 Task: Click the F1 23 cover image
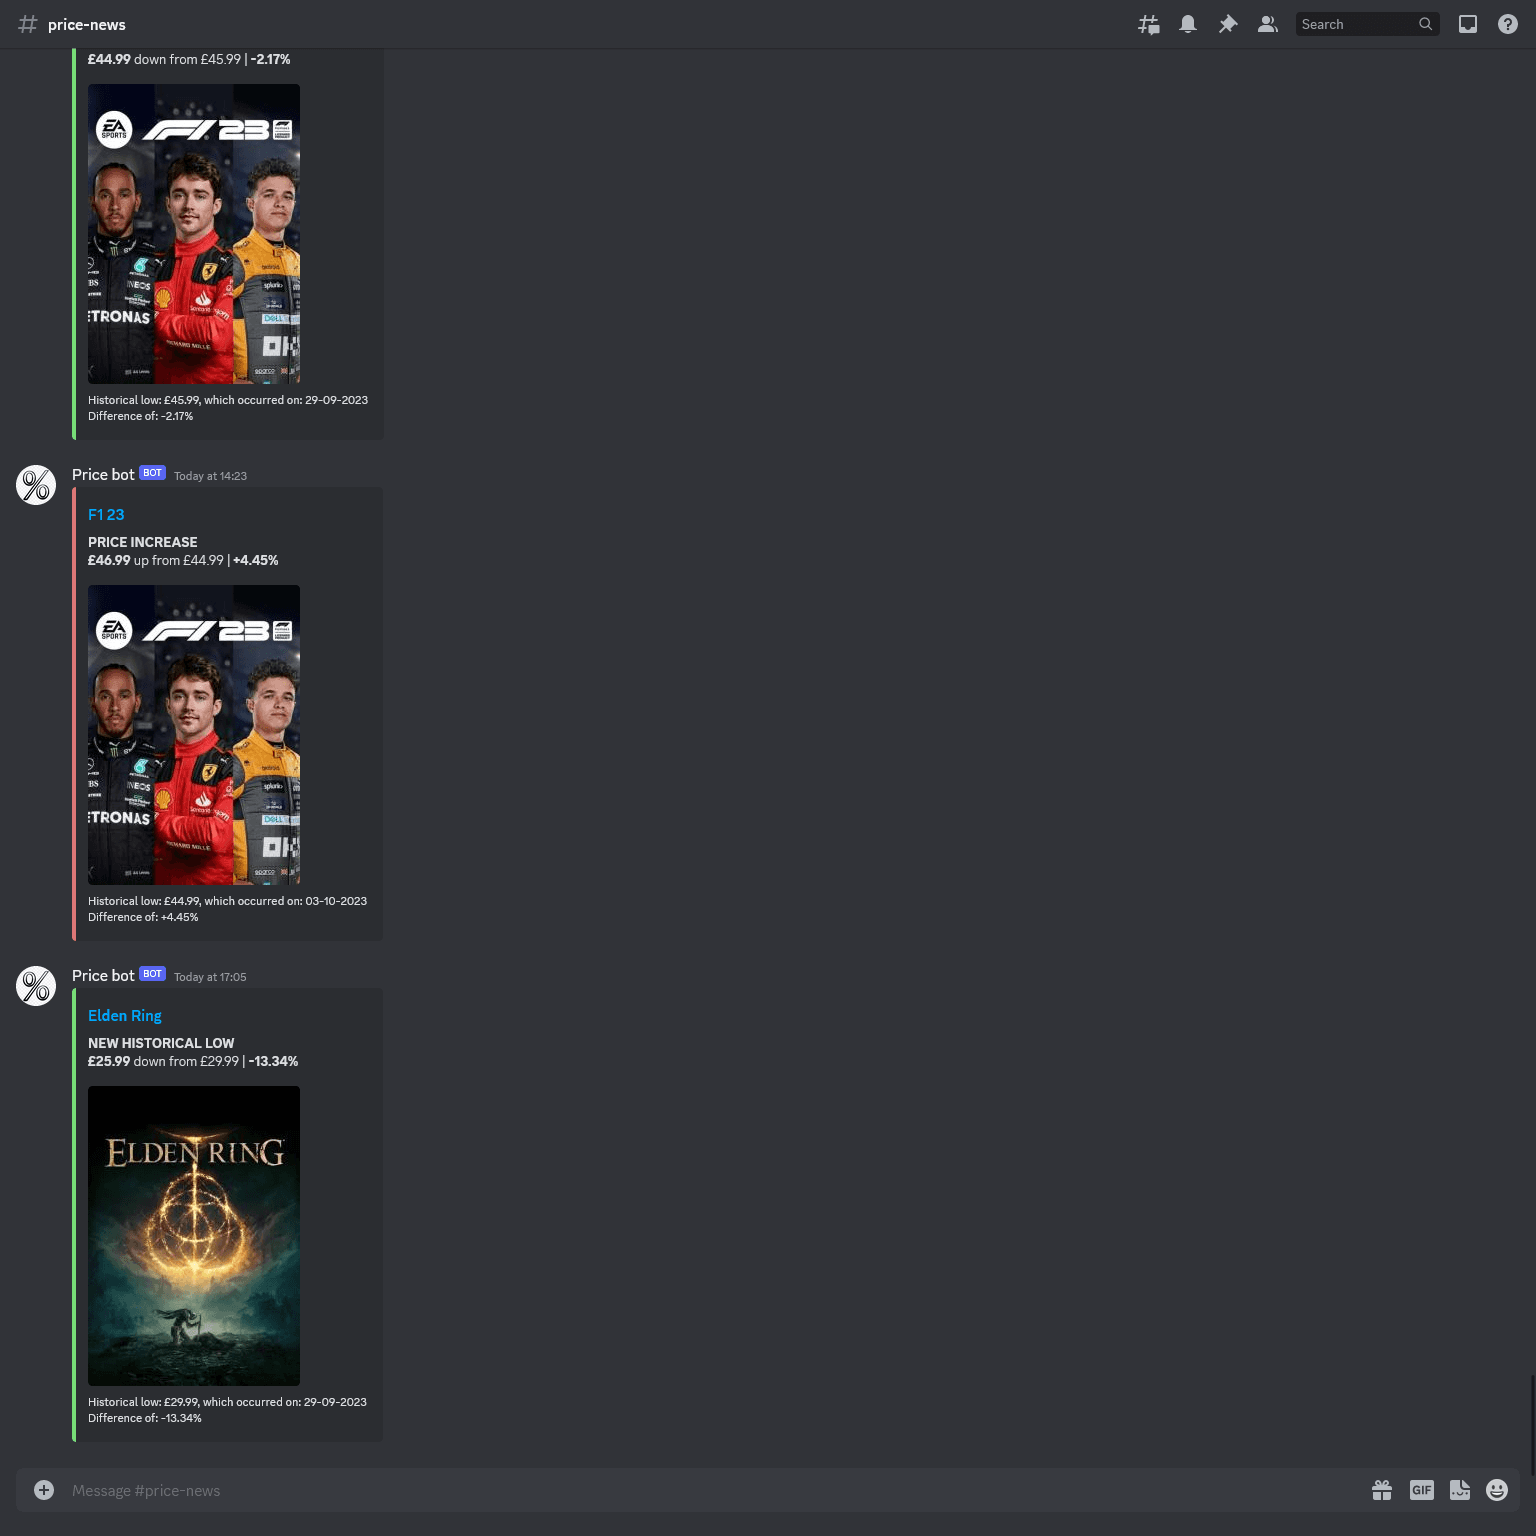click(193, 734)
